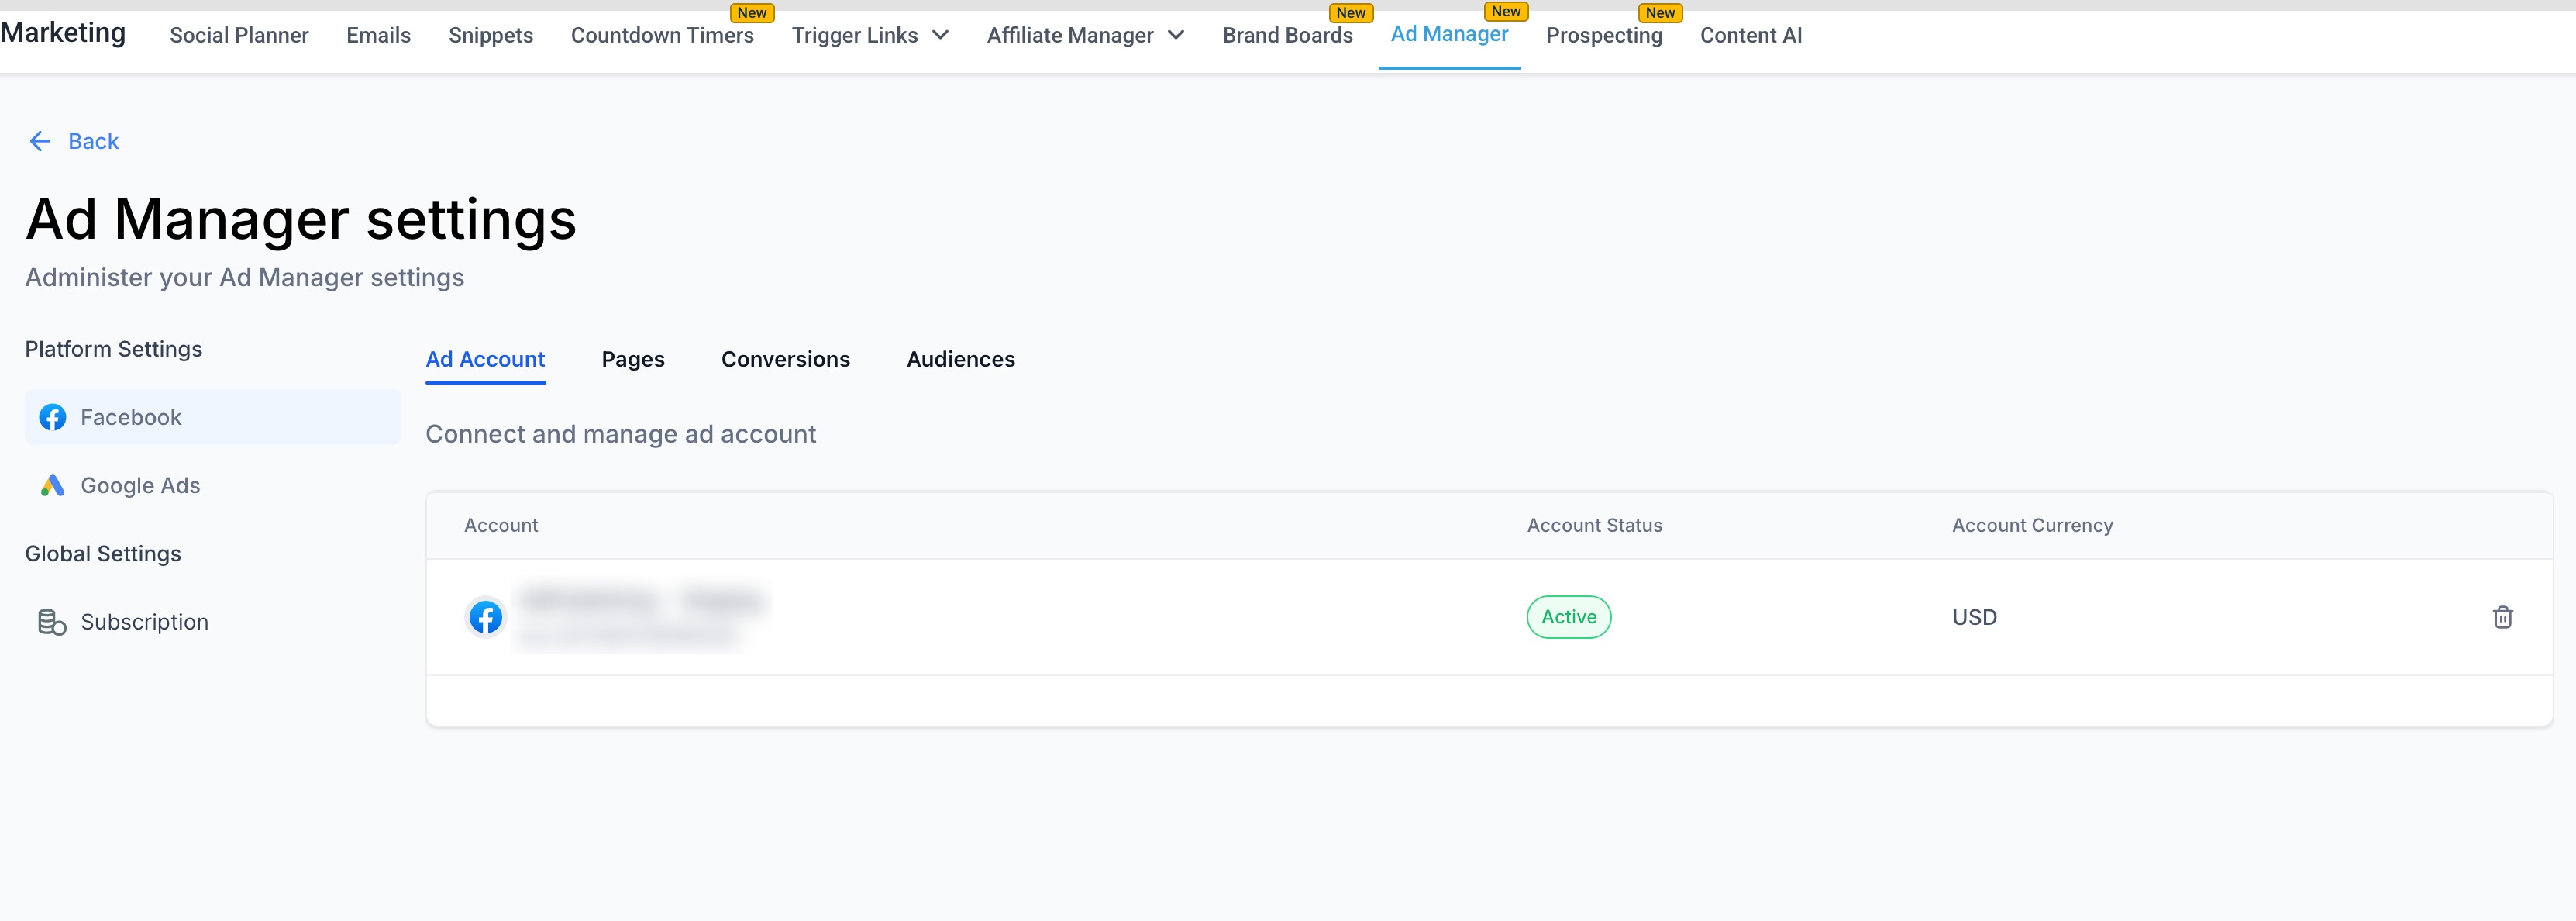Open Snippets from the top navigation

point(490,35)
